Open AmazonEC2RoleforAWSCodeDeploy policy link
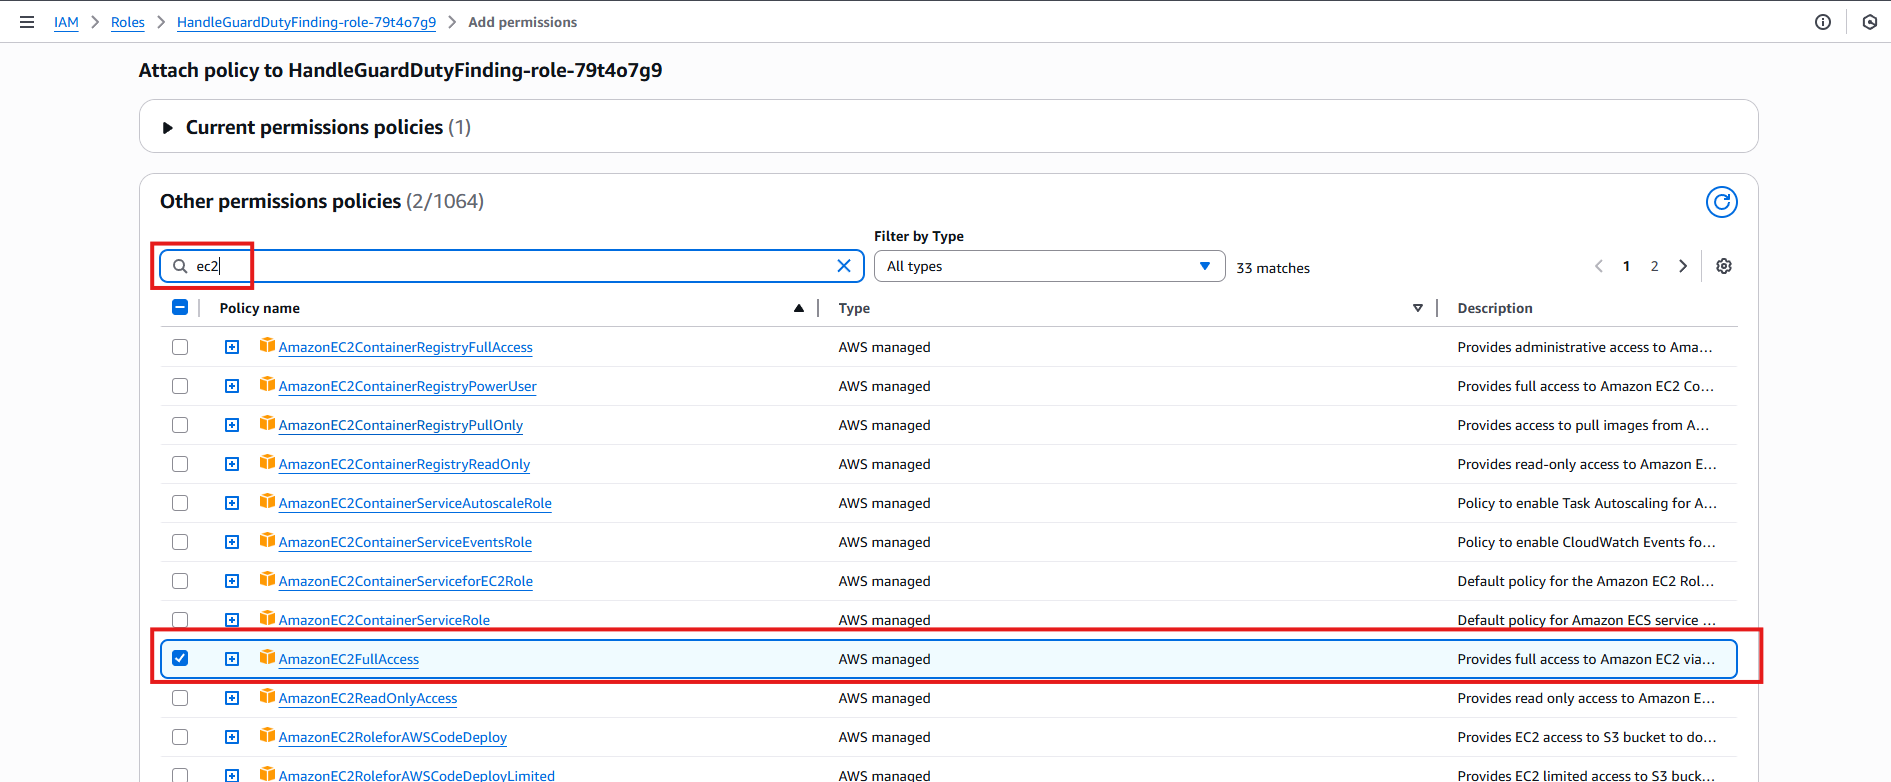Screen dimensions: 1891x782 [x=393, y=737]
